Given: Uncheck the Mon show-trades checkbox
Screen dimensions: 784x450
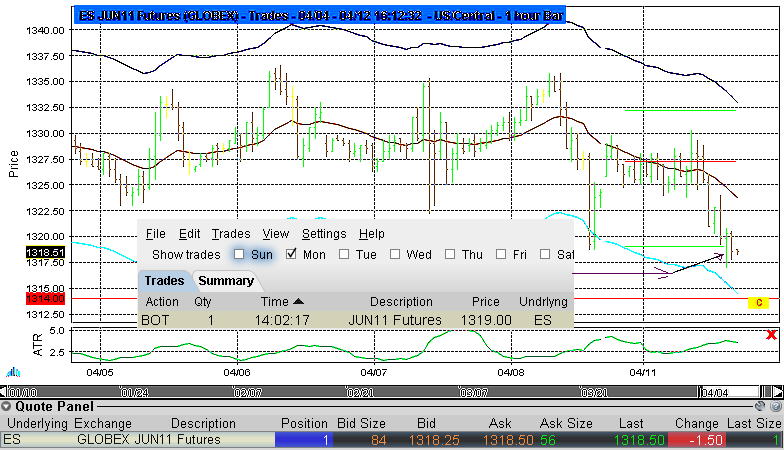Looking at the screenshot, I should 291,254.
